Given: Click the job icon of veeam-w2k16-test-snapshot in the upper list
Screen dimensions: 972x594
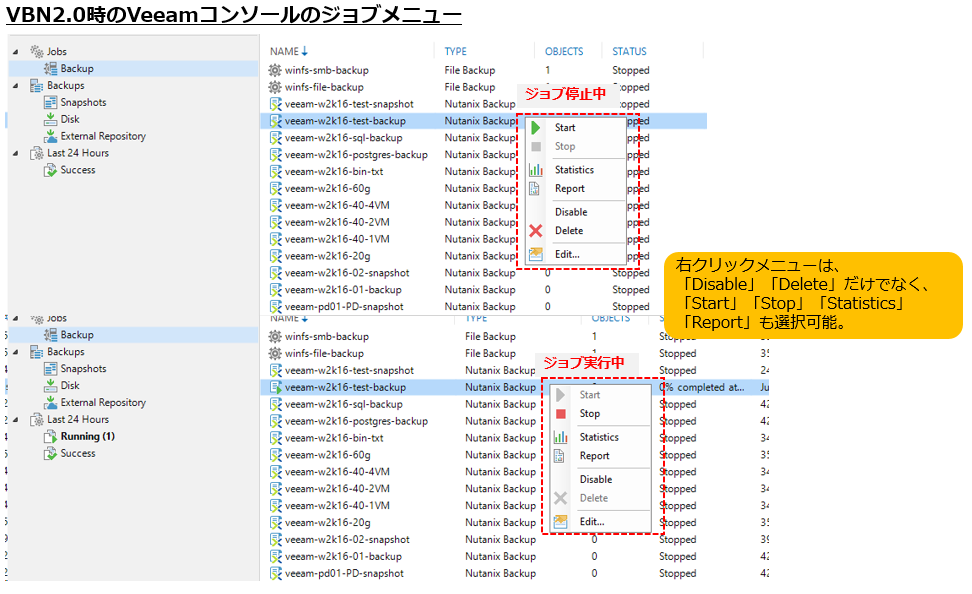Looking at the screenshot, I should point(276,104).
